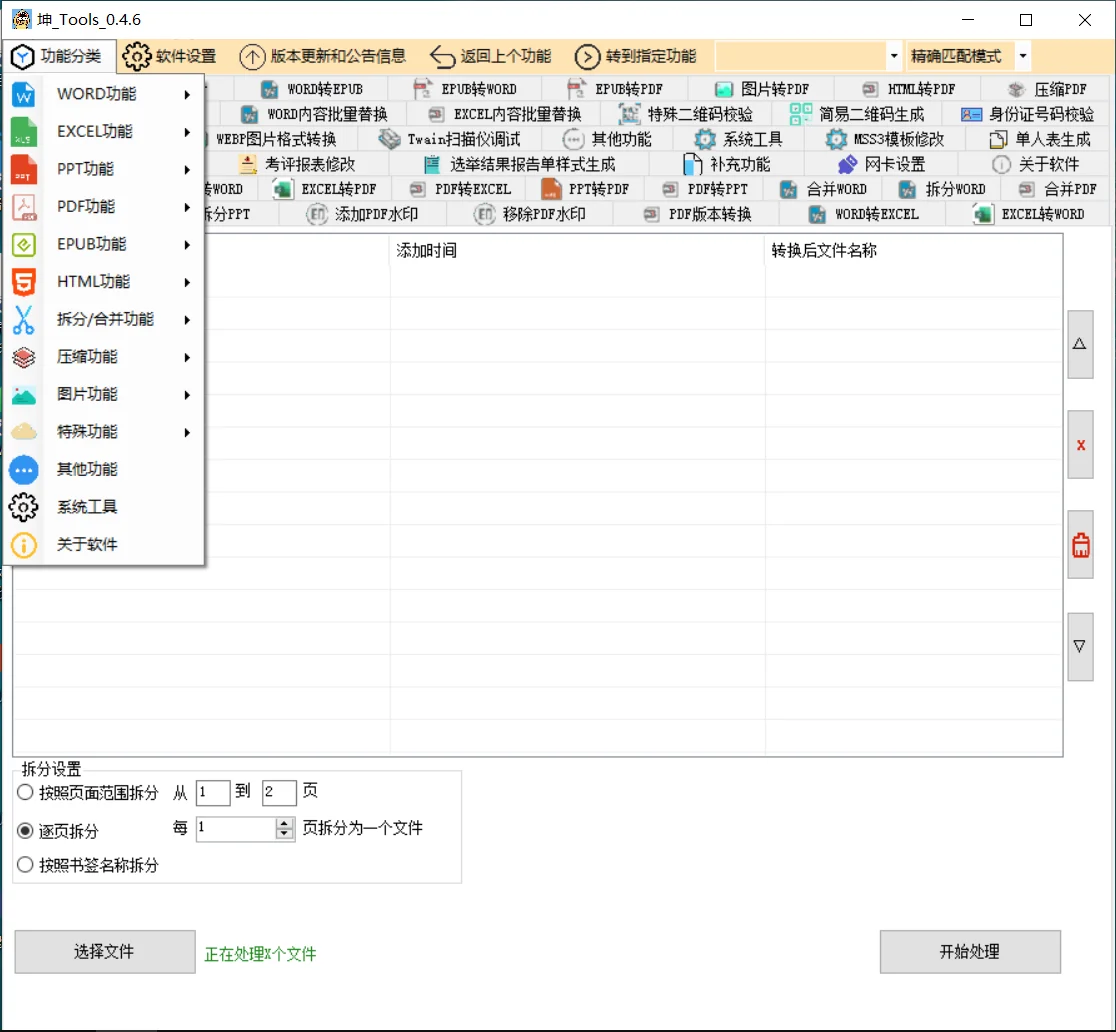This screenshot has width=1116, height=1032.
Task: Open 软件设置
Action: coord(169,56)
